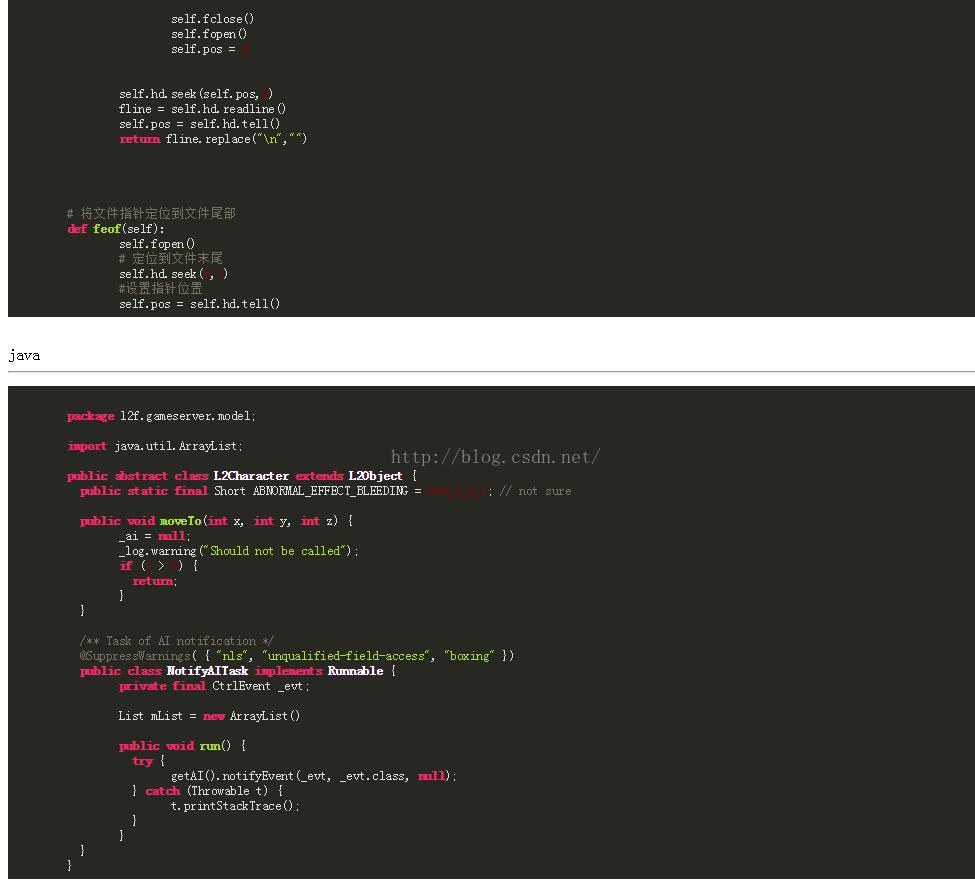Viewport: 975px width, 893px height.
Task: Click the "List mList = new ArrayList()" line
Action: click(x=209, y=716)
